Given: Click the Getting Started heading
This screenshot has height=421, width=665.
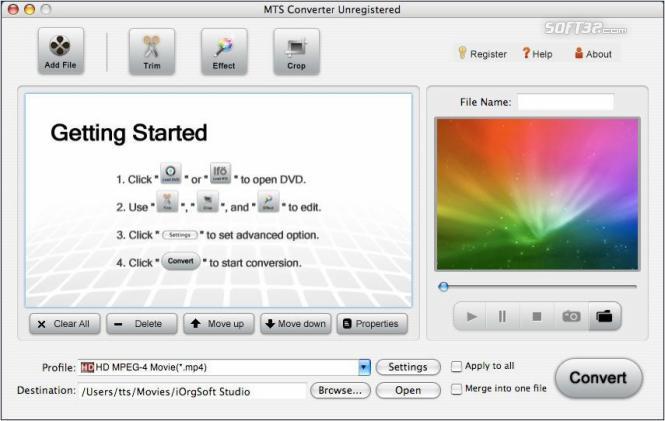Looking at the screenshot, I should (x=129, y=133).
